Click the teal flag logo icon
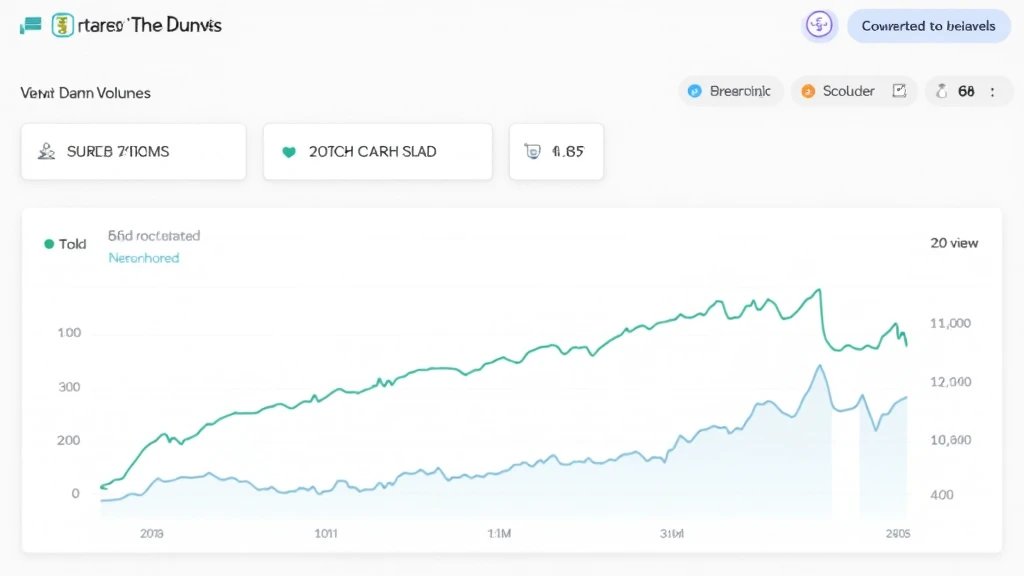Viewport: 1024px width, 576px height. (x=31, y=25)
